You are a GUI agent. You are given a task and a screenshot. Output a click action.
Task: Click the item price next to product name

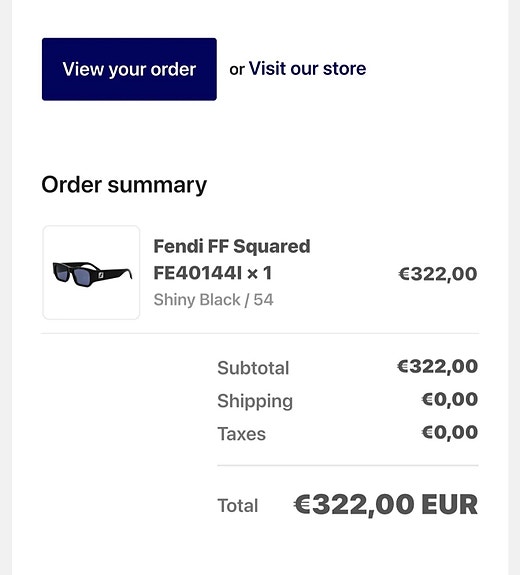(438, 274)
